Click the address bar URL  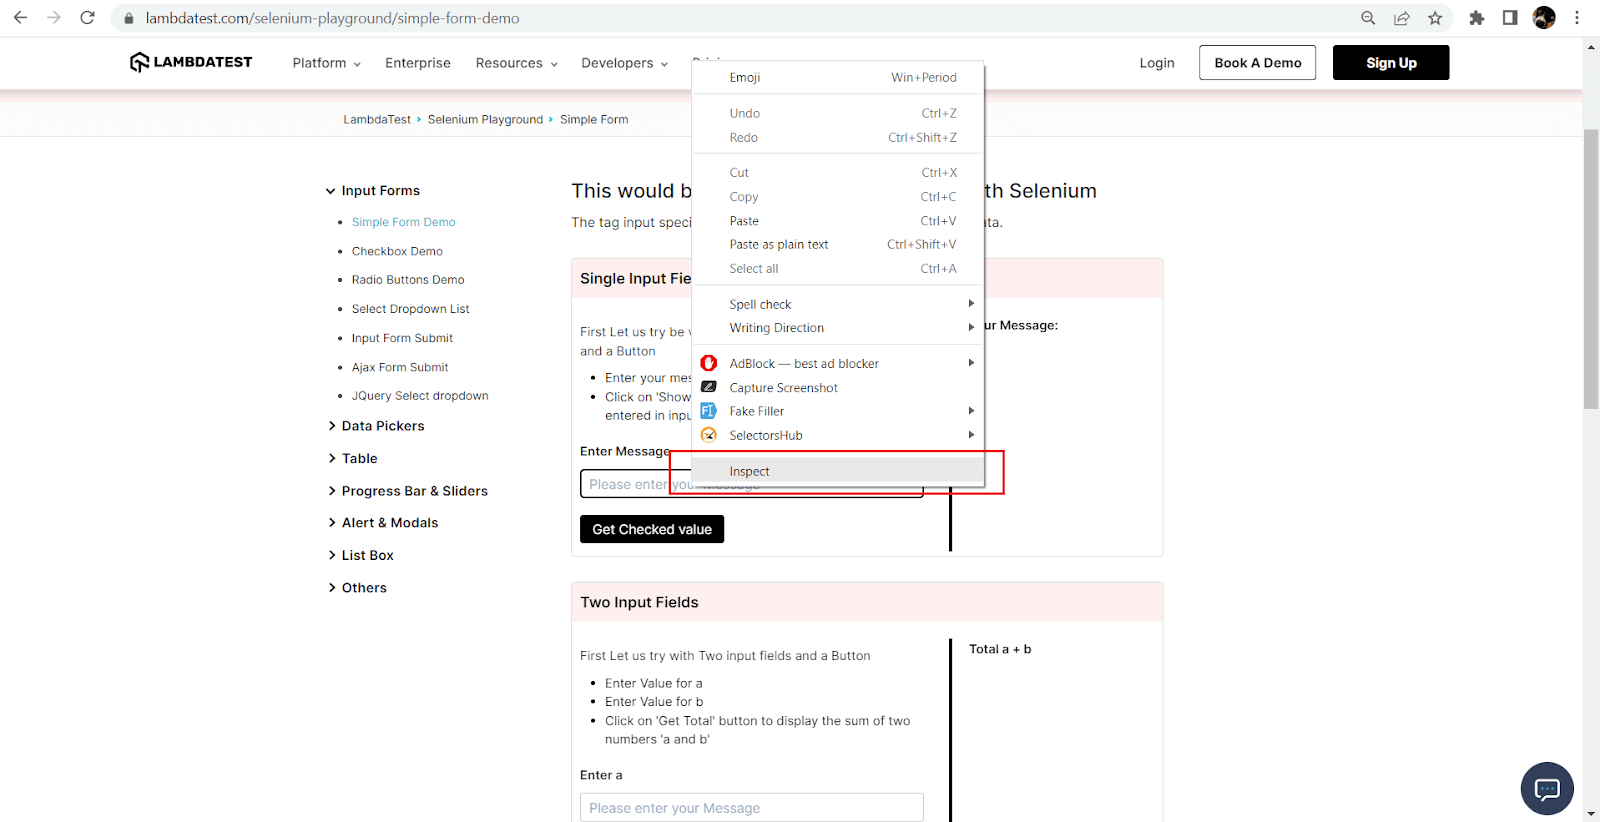tap(332, 18)
